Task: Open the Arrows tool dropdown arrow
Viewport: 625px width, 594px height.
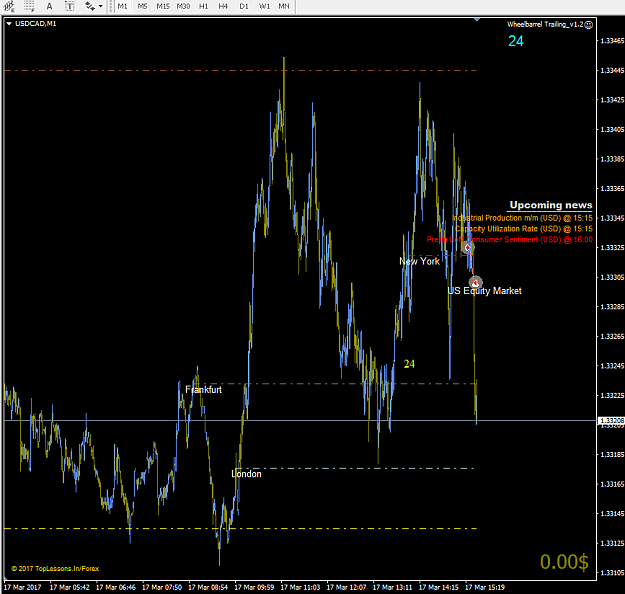Action: click(x=100, y=6)
